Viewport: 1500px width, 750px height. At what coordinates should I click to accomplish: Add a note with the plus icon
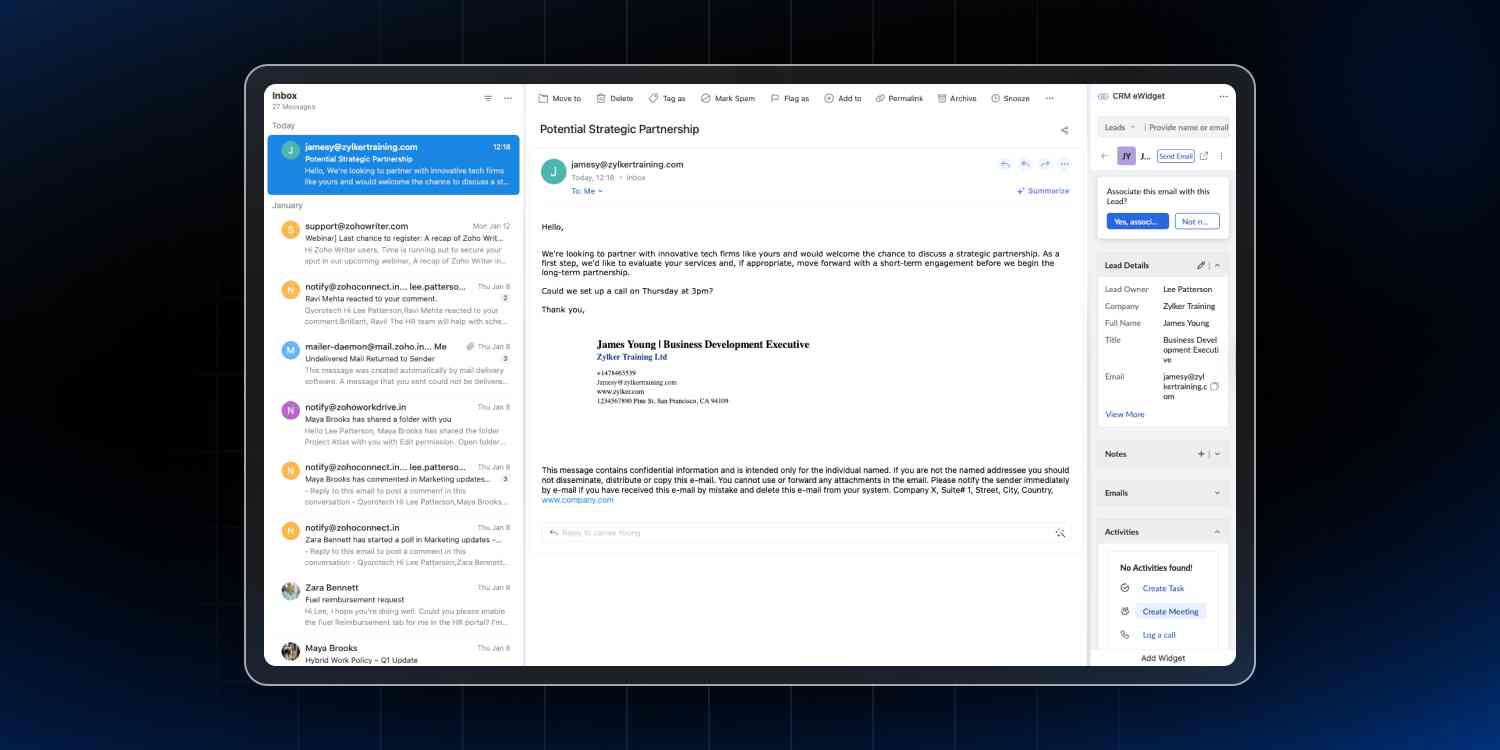point(1201,453)
